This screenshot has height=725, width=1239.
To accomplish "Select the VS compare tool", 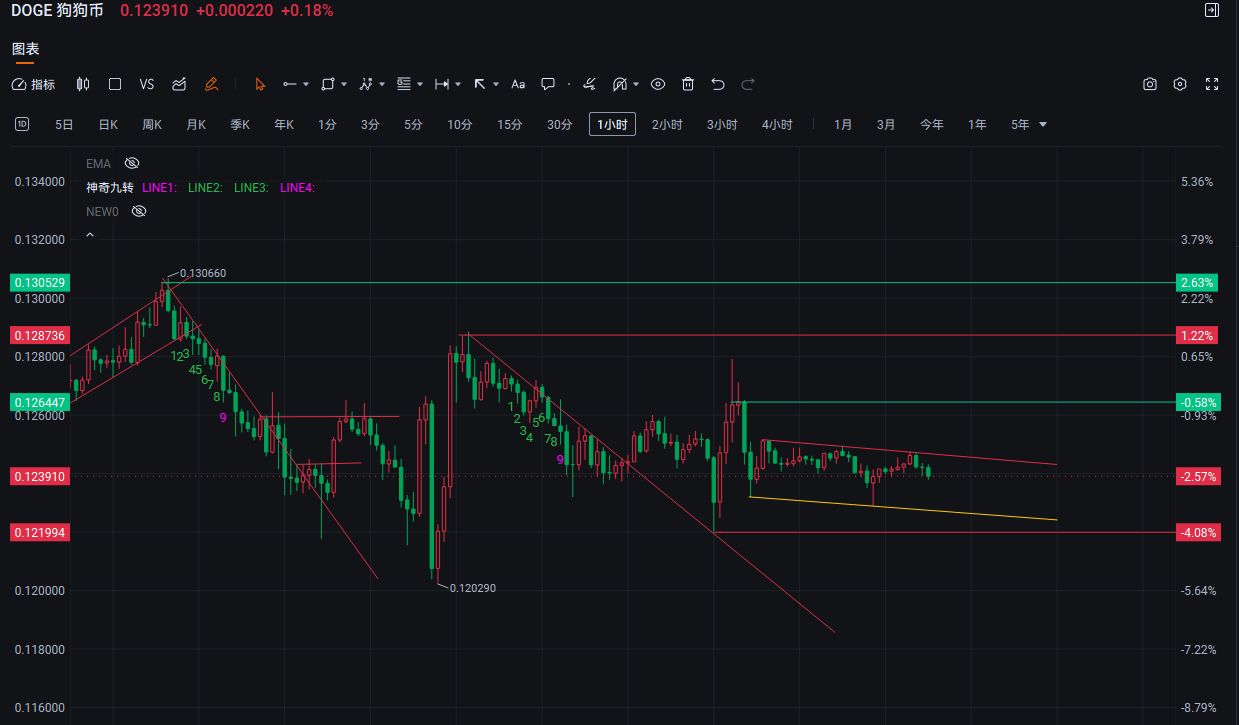I will coord(147,85).
